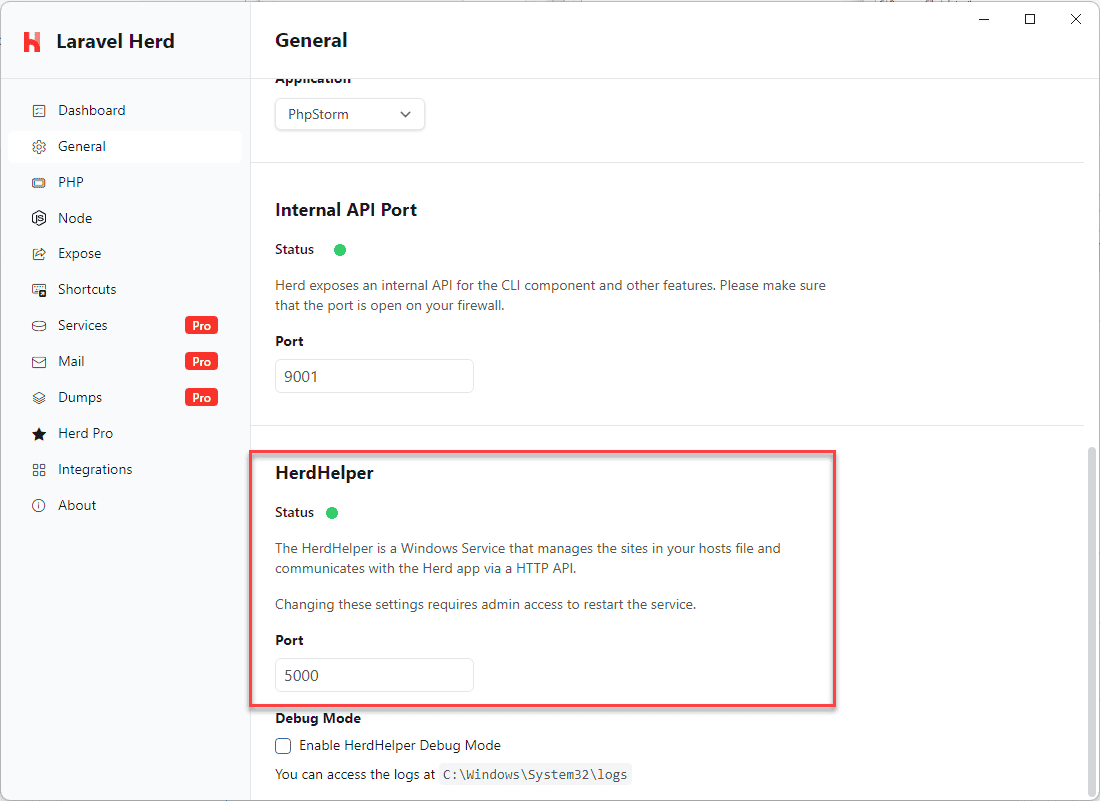The height and width of the screenshot is (801, 1100).
Task: Enable HerdHelper Debug Mode checkbox
Action: [283, 746]
